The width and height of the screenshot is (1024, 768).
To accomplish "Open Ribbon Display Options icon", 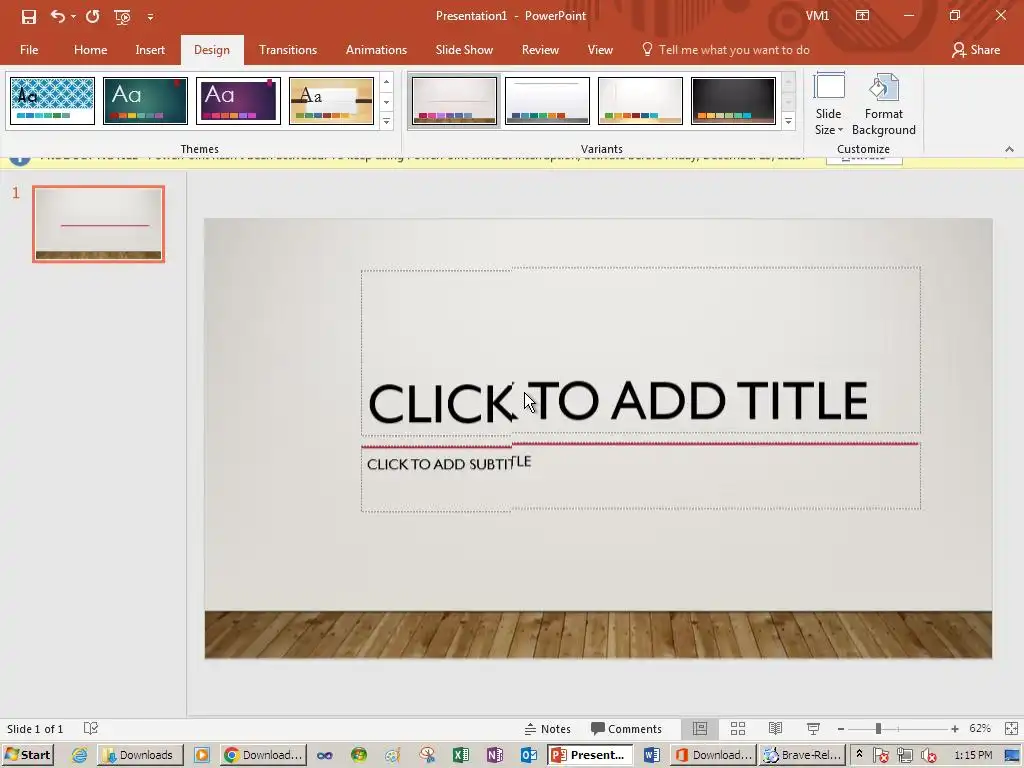I will (x=862, y=16).
